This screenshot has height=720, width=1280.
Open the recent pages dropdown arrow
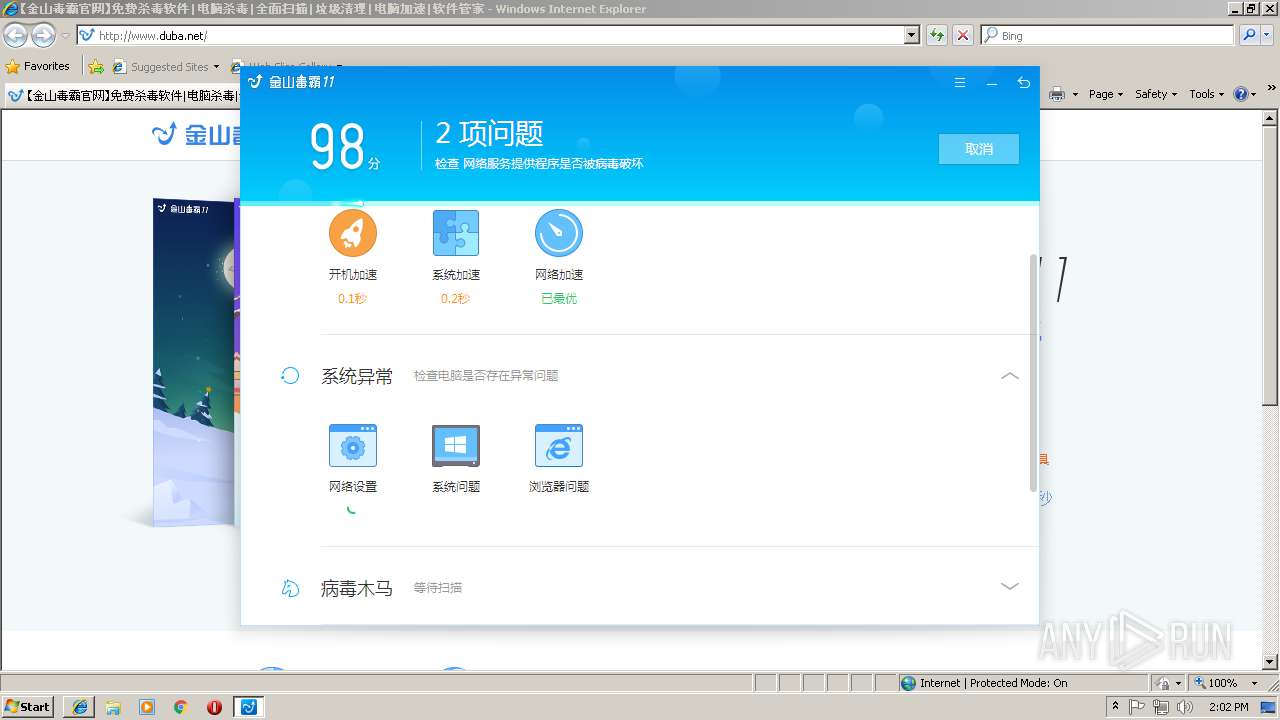(65, 36)
